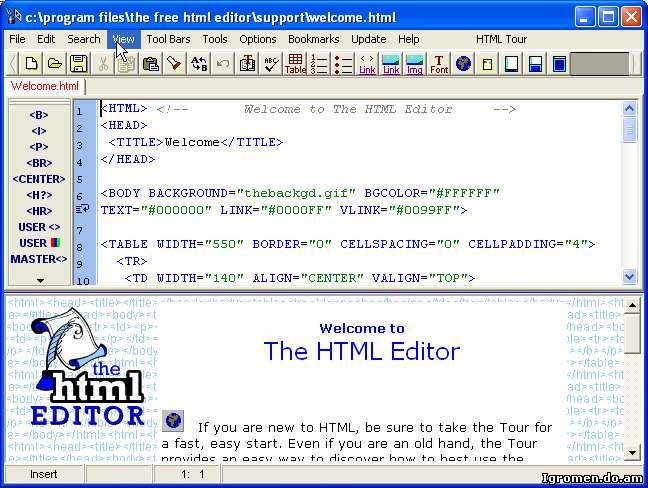Create a new document with the blank page icon
Viewport: 648px width, 488px height.
[31, 64]
